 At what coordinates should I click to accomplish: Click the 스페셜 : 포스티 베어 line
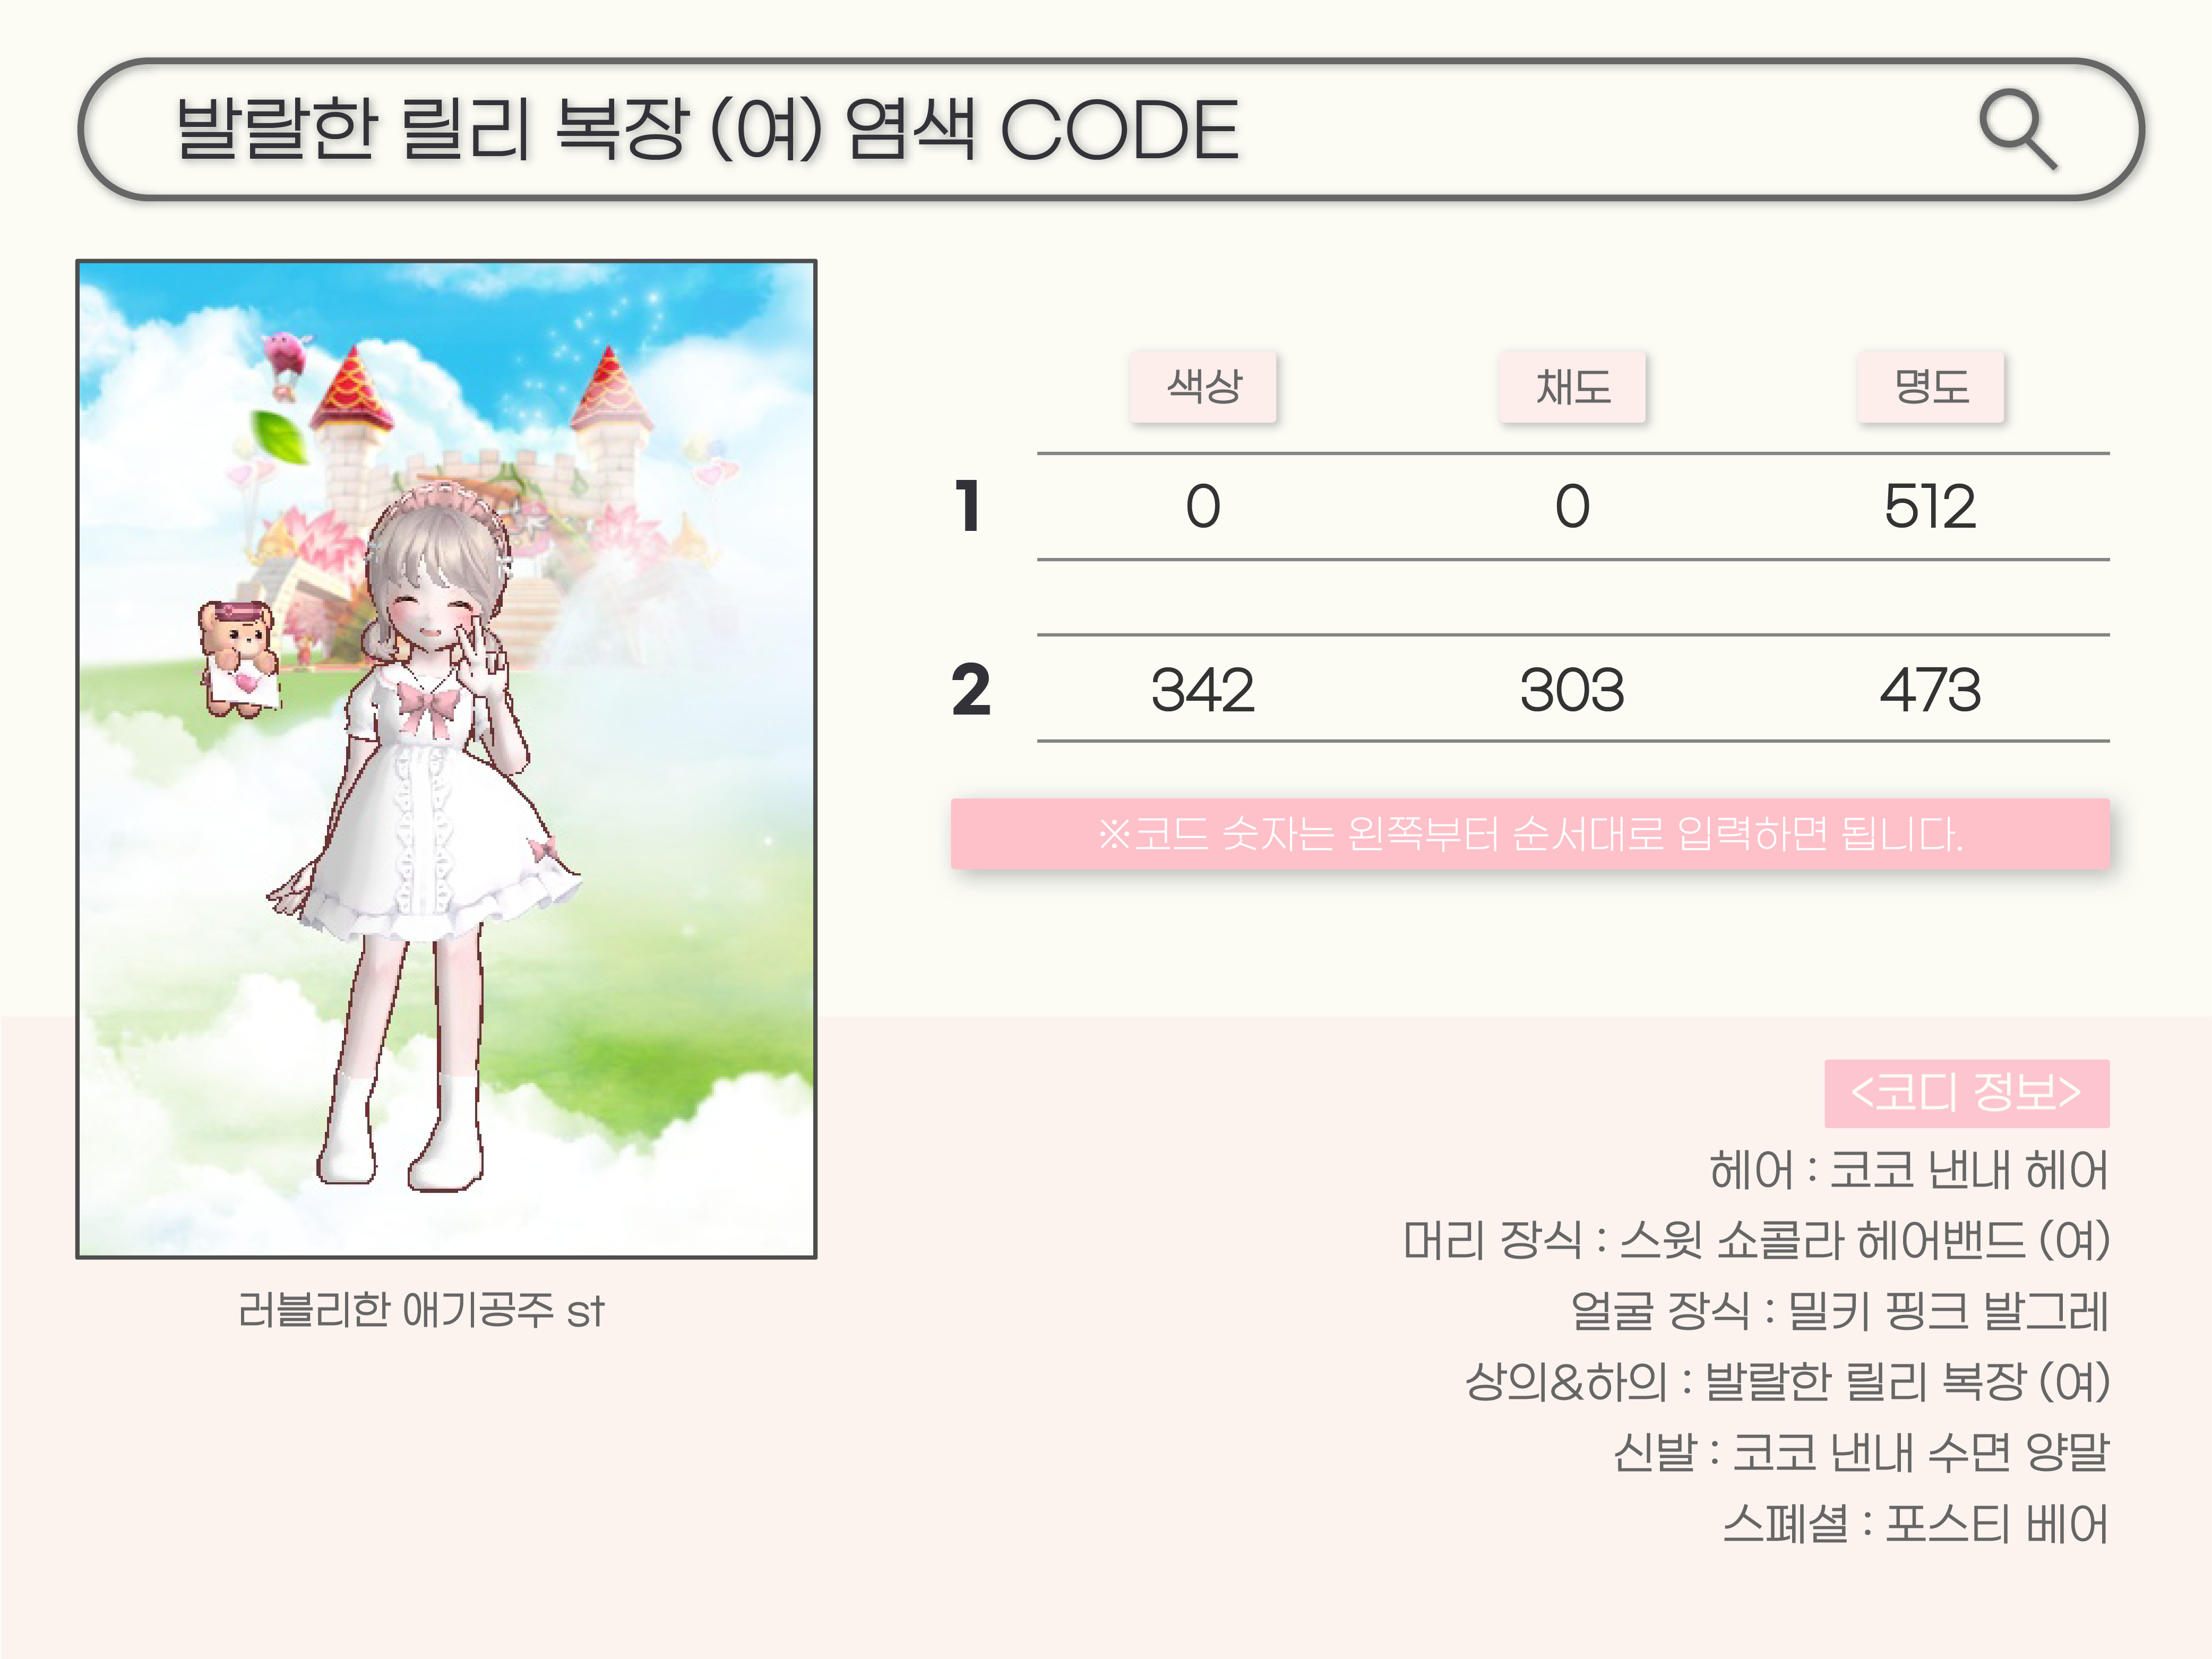(x=1915, y=1524)
